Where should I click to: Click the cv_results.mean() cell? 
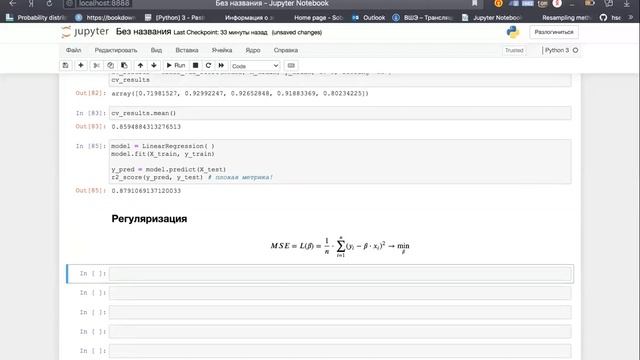pos(340,113)
